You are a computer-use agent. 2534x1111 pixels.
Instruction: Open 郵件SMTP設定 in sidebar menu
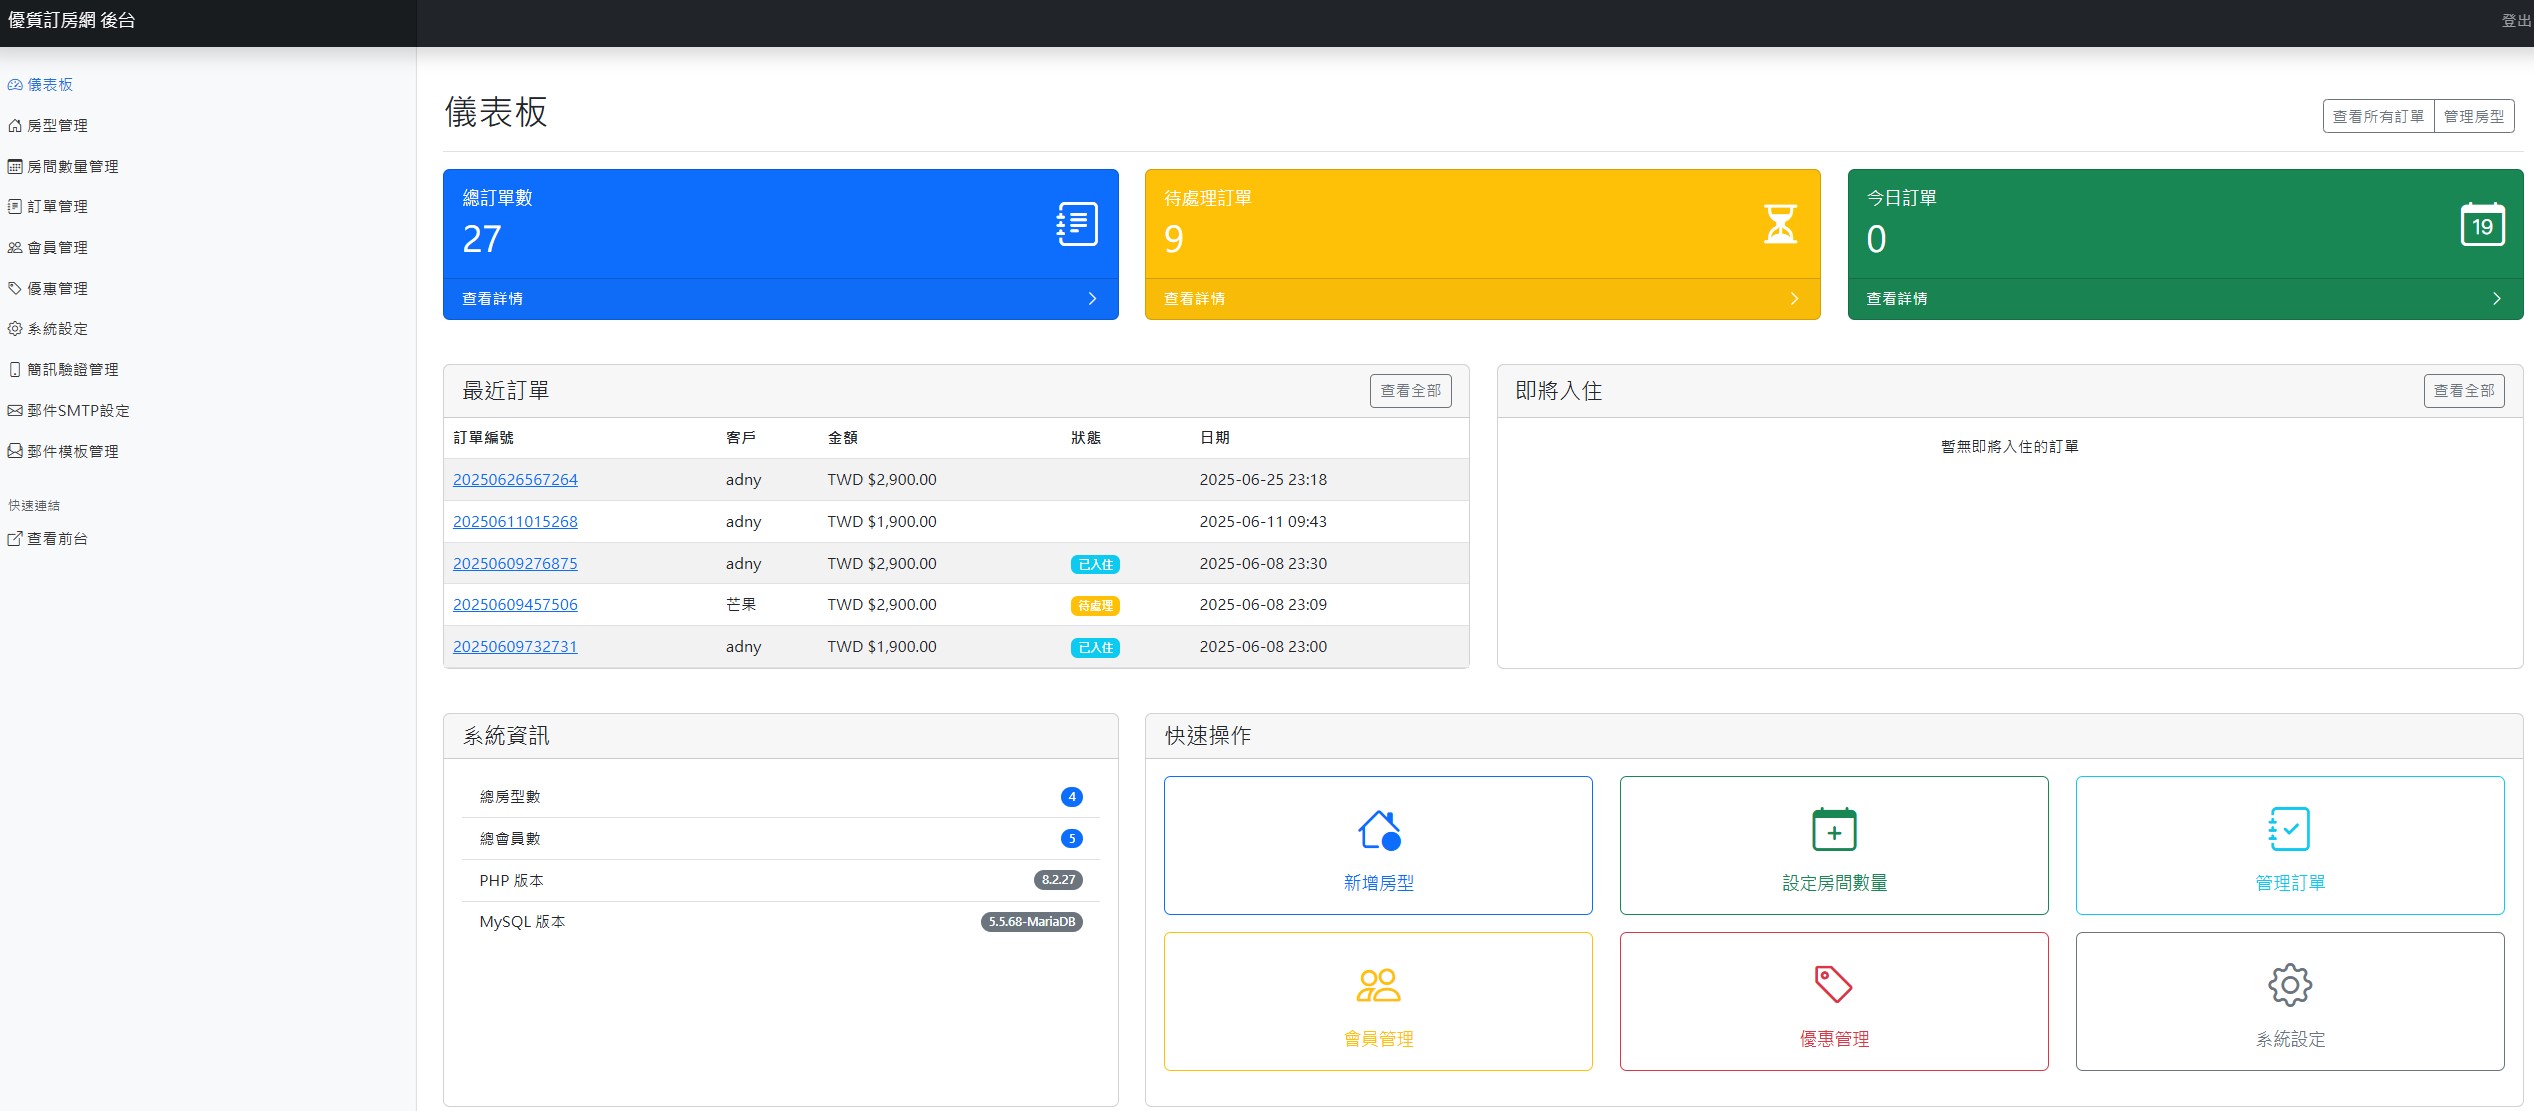tap(78, 411)
